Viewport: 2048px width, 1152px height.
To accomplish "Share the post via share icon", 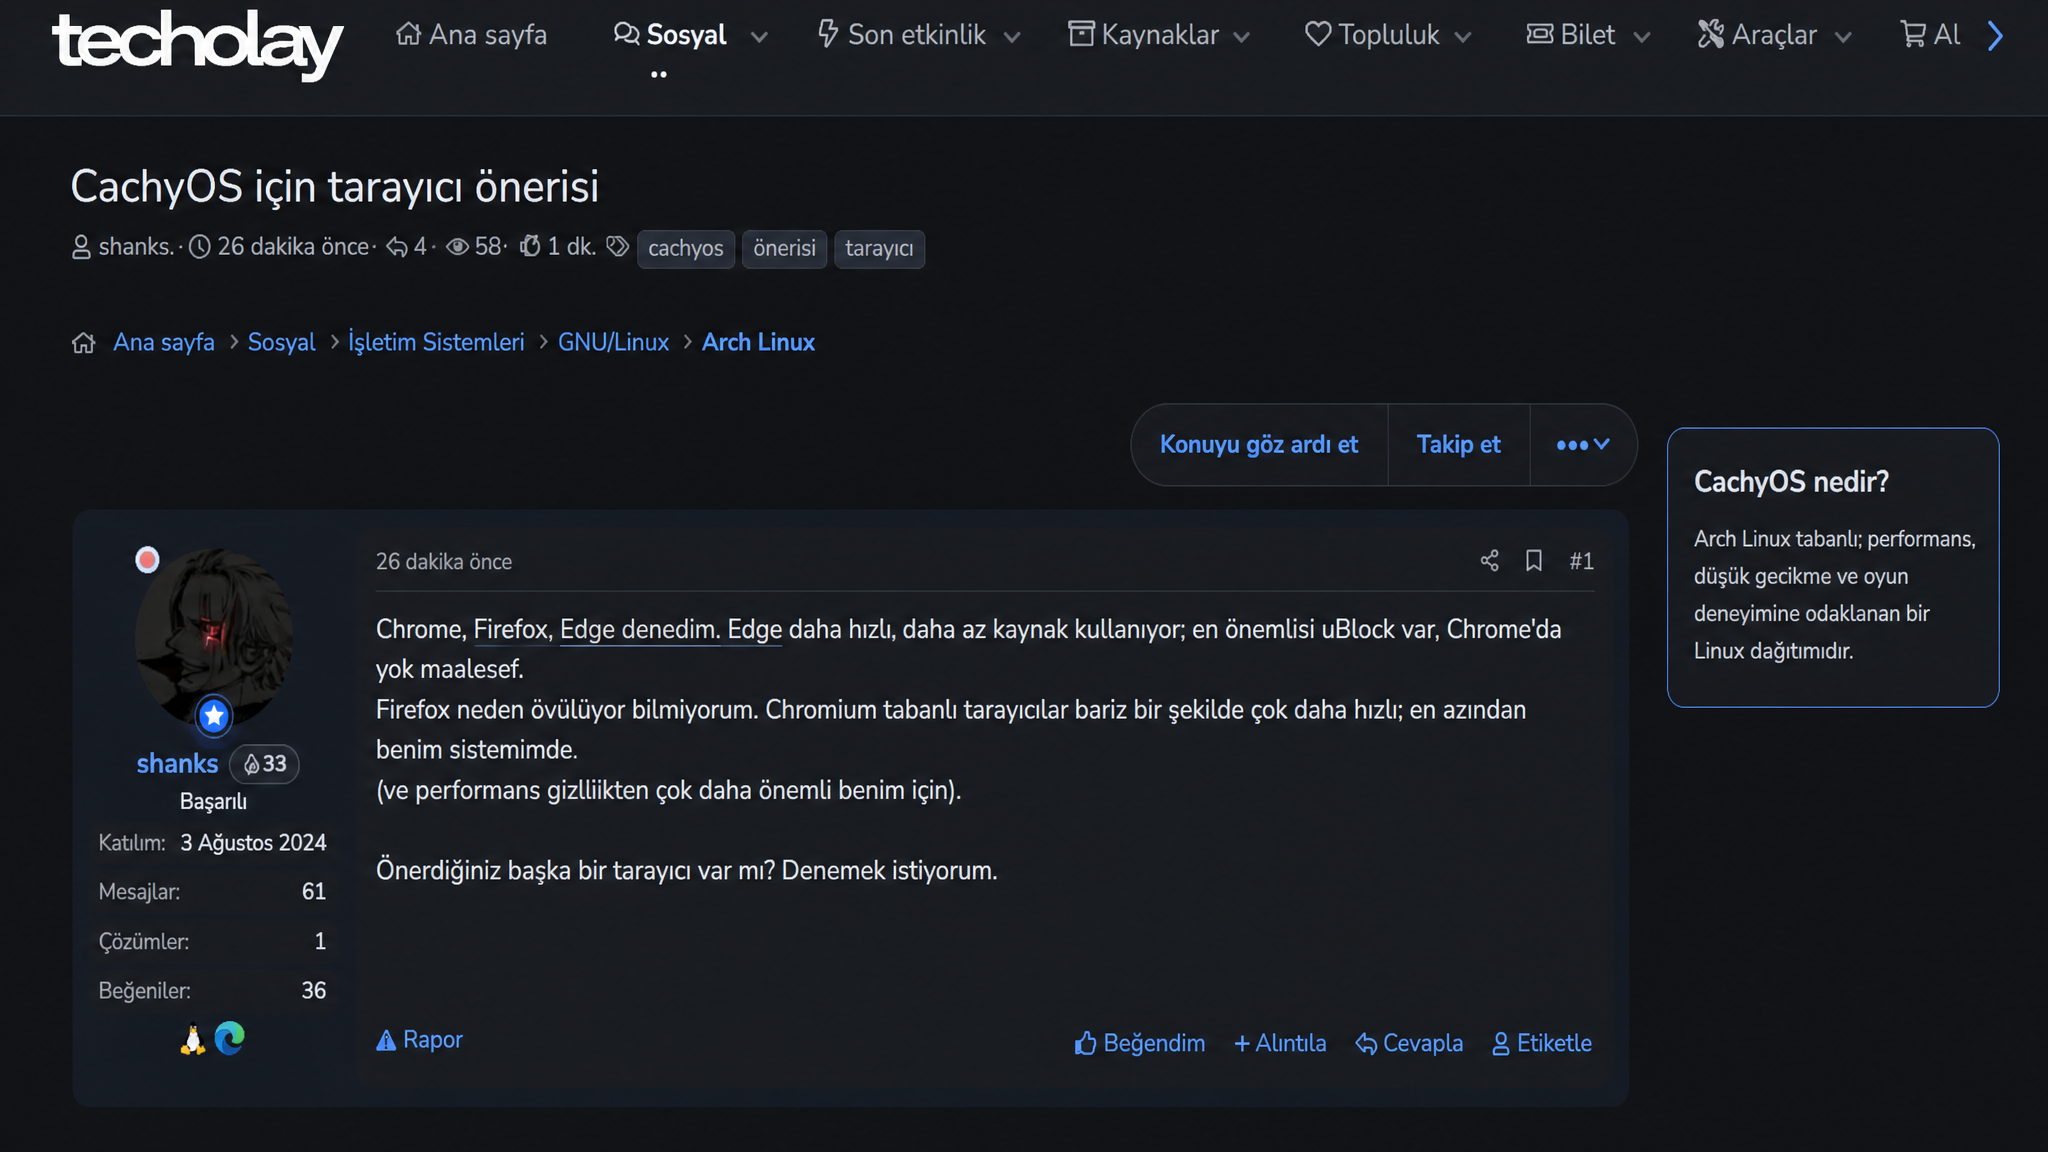I will tap(1489, 561).
